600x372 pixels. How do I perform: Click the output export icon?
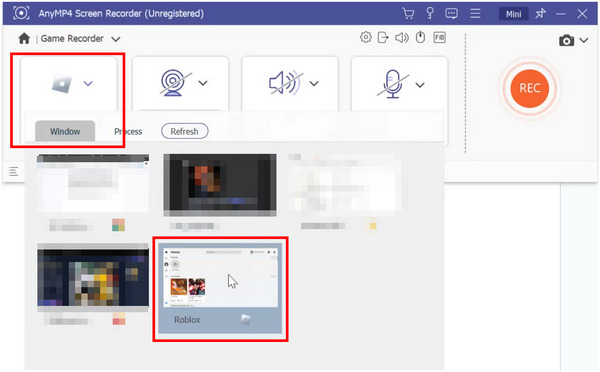pyautogui.click(x=383, y=38)
